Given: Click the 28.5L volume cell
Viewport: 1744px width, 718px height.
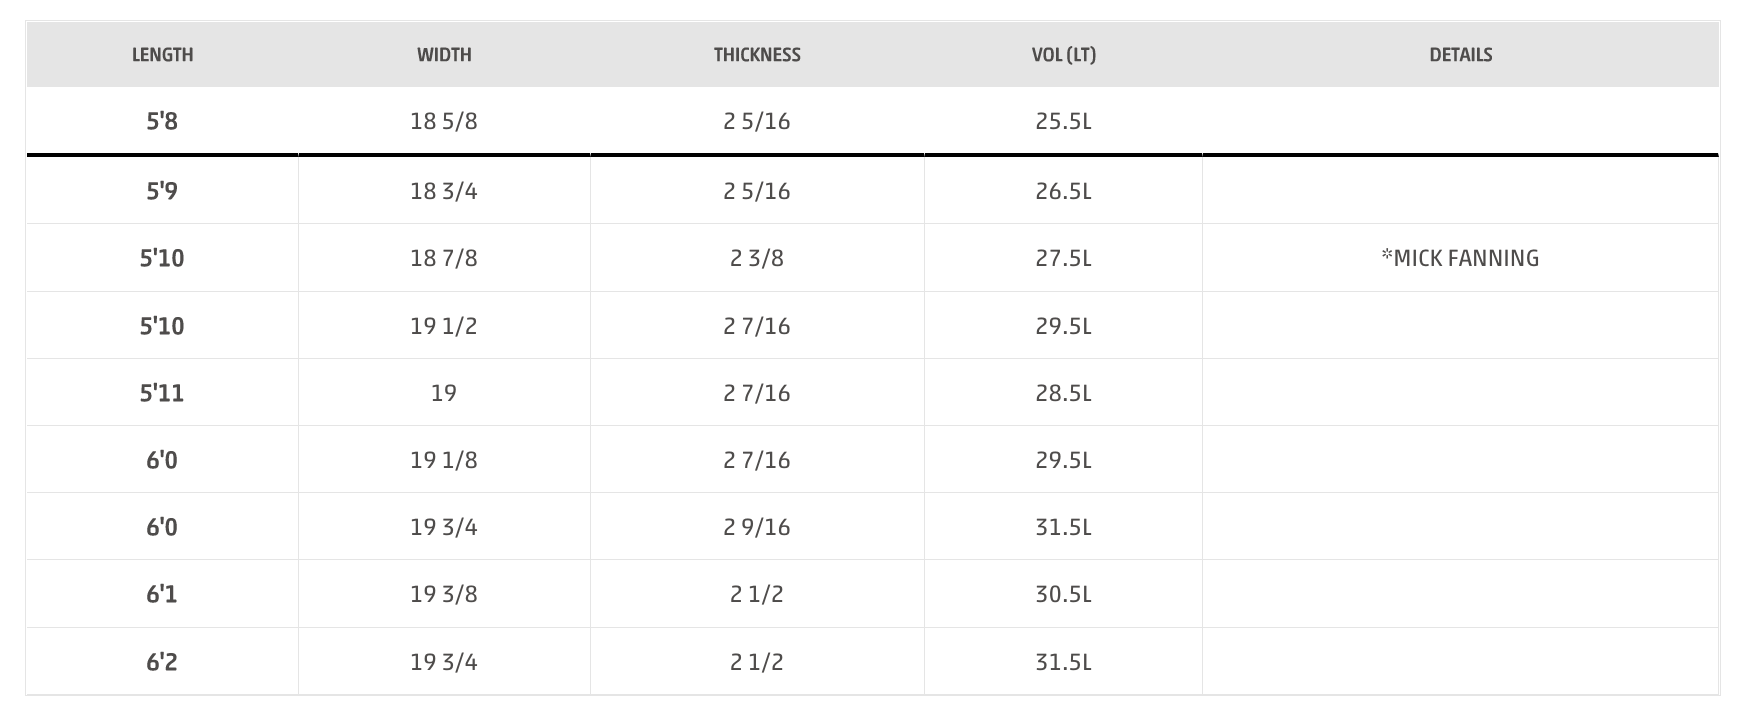Looking at the screenshot, I should (1063, 392).
